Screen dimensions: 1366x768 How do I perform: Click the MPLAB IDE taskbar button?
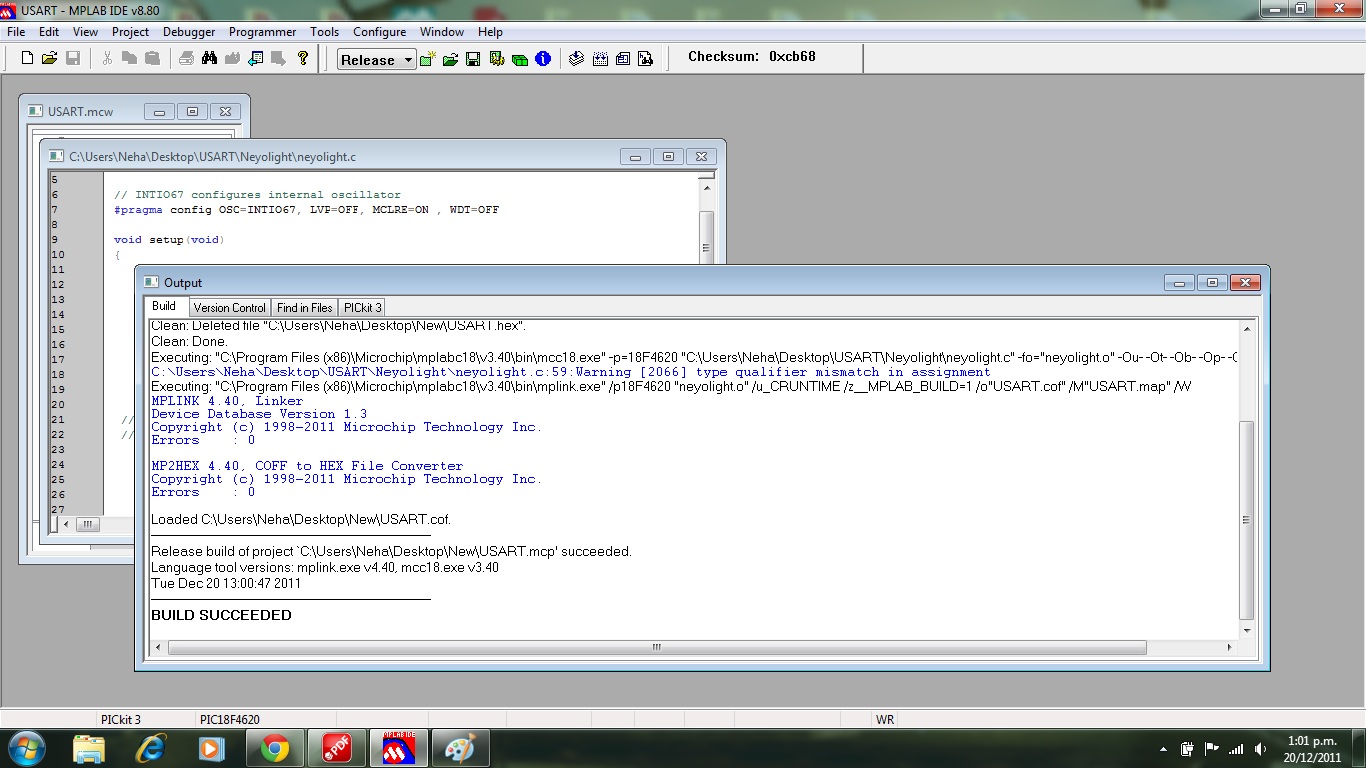point(399,748)
